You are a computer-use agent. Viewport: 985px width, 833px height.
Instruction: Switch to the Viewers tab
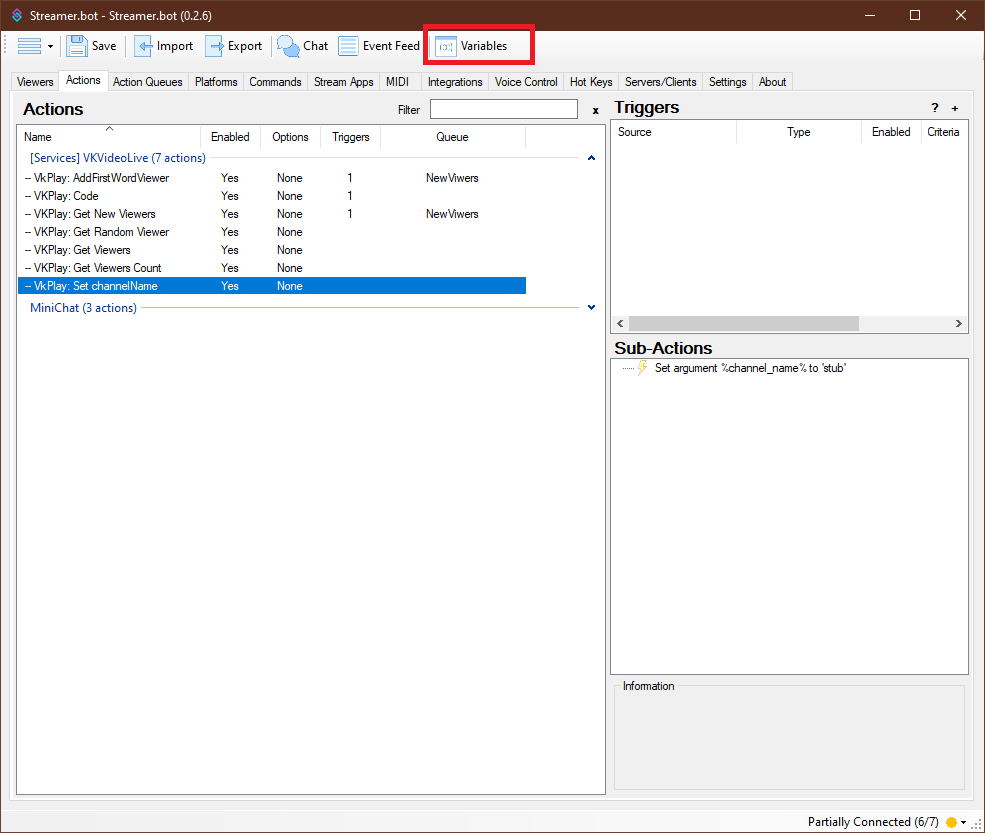35,82
